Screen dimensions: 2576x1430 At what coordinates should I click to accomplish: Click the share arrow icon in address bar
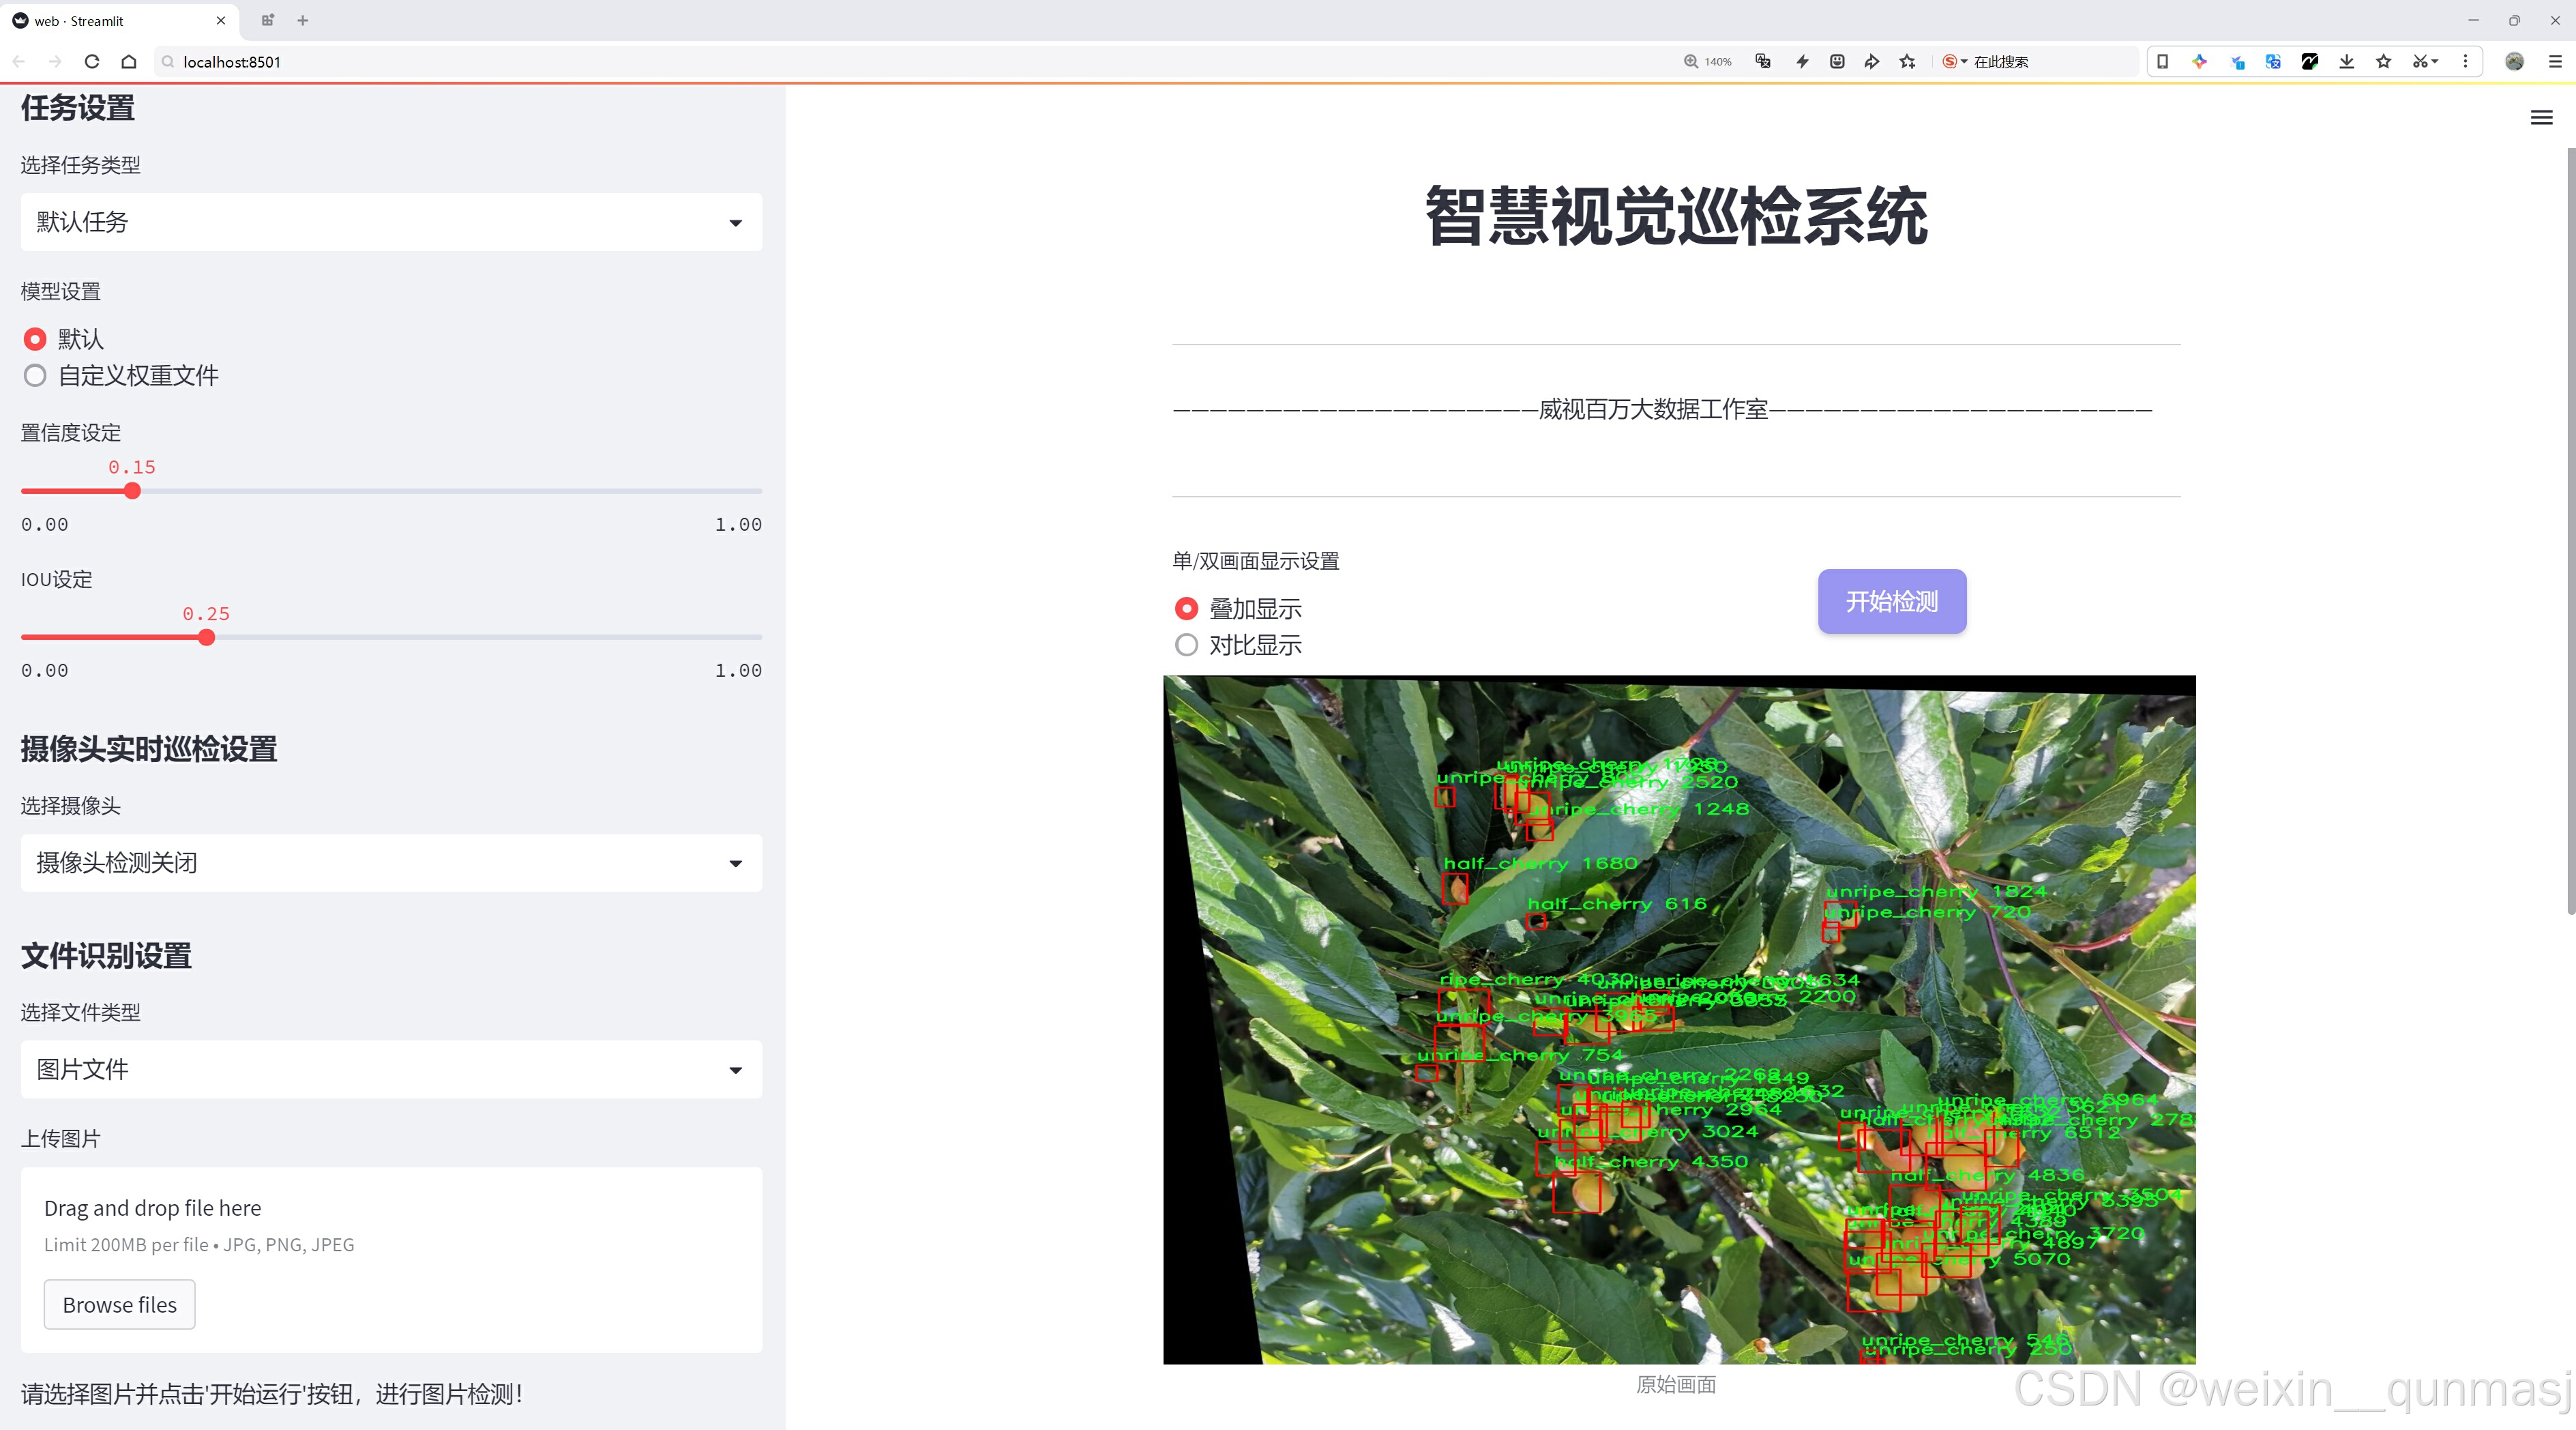(x=1871, y=62)
